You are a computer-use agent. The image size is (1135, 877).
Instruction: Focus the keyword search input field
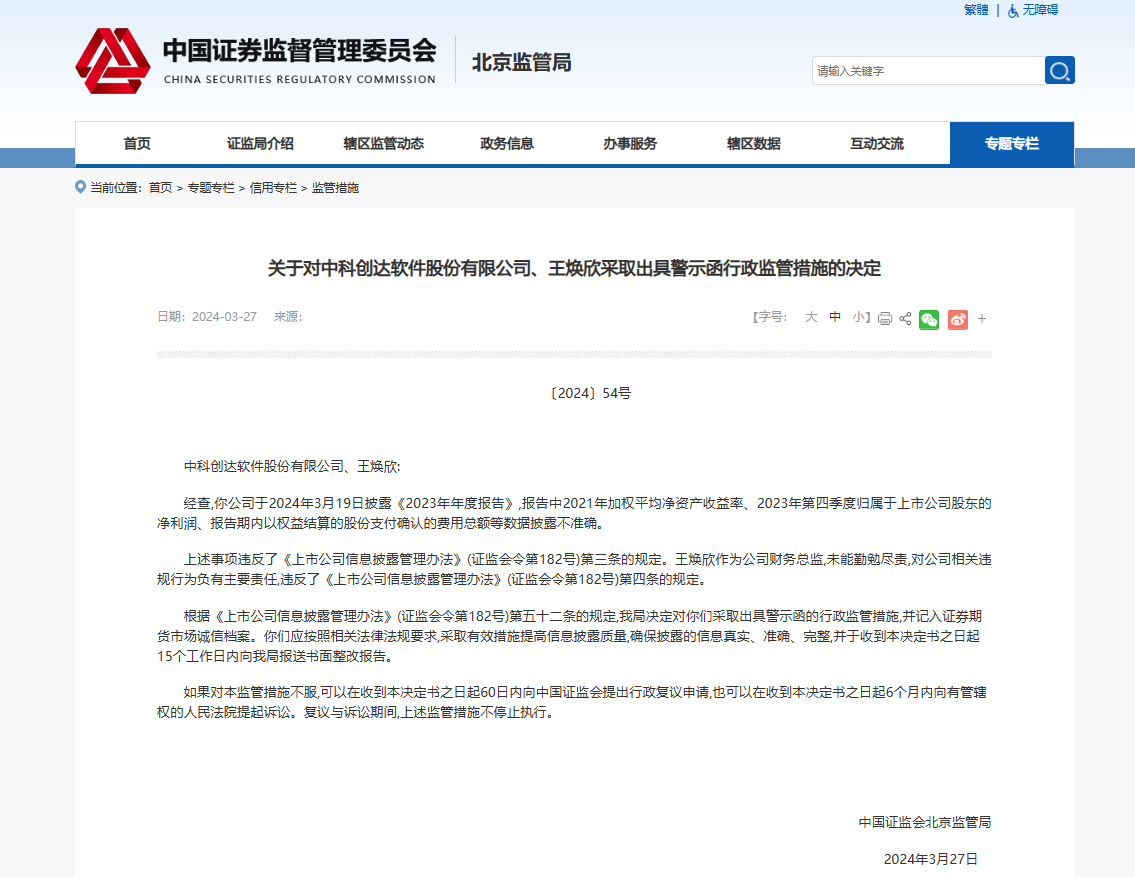(x=929, y=70)
